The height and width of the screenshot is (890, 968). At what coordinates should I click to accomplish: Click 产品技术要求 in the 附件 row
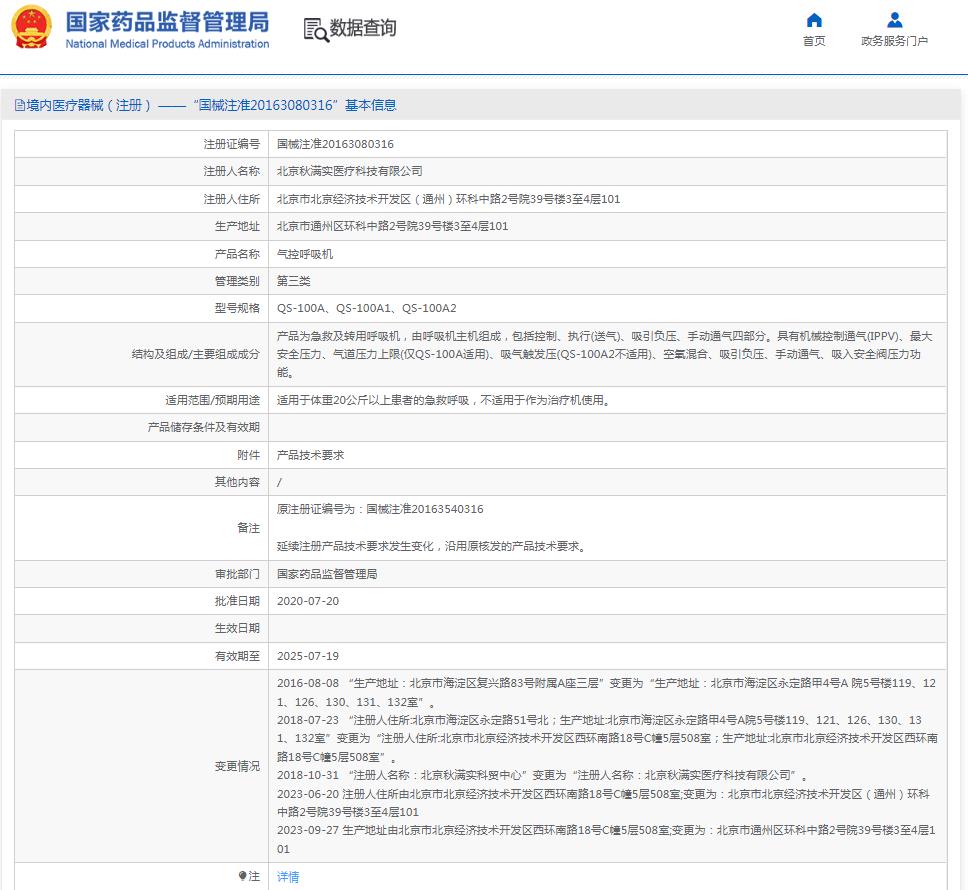tap(310, 455)
